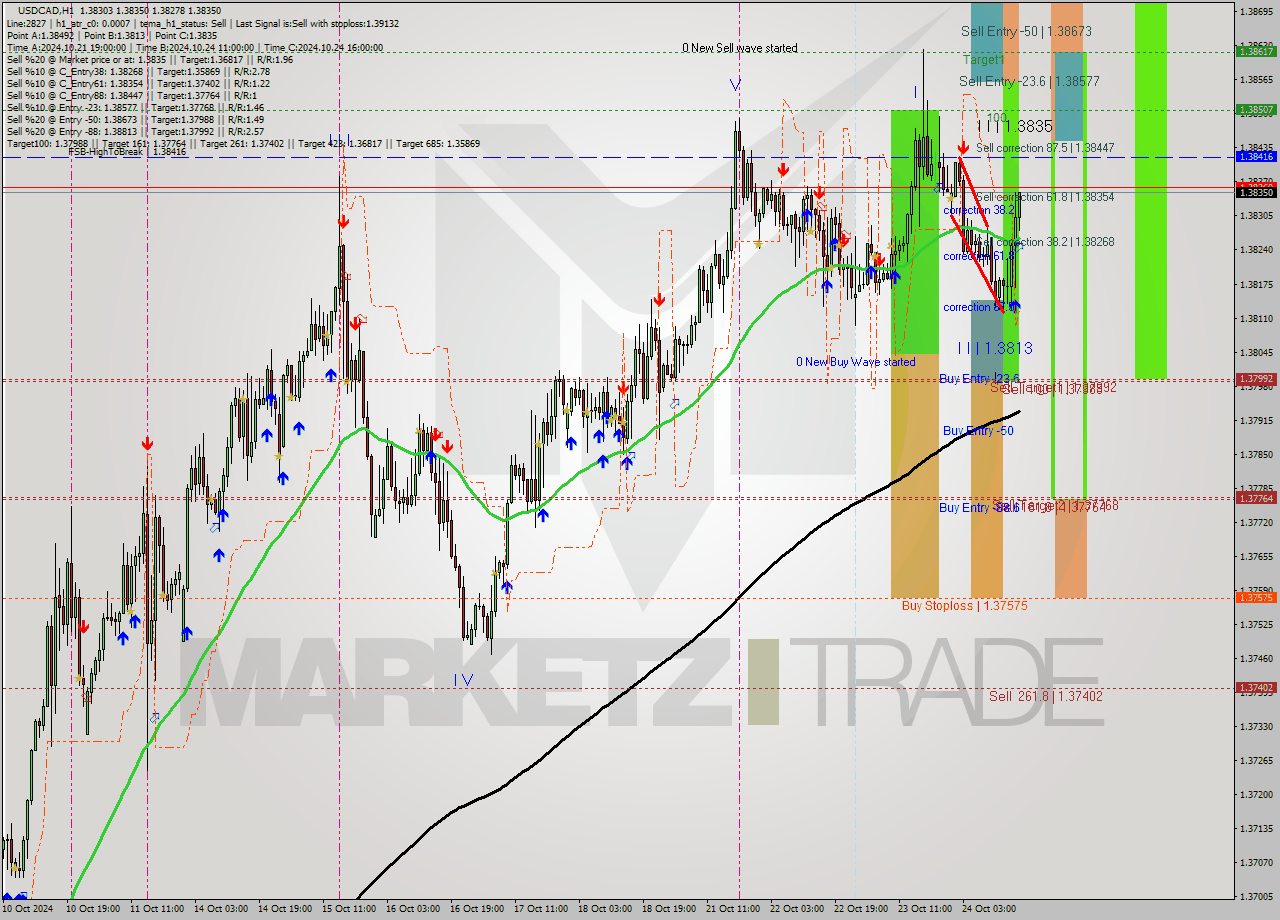
Task: Select the 'Sell %10 @ C_Entry38' line
Action: click(x=138, y=71)
